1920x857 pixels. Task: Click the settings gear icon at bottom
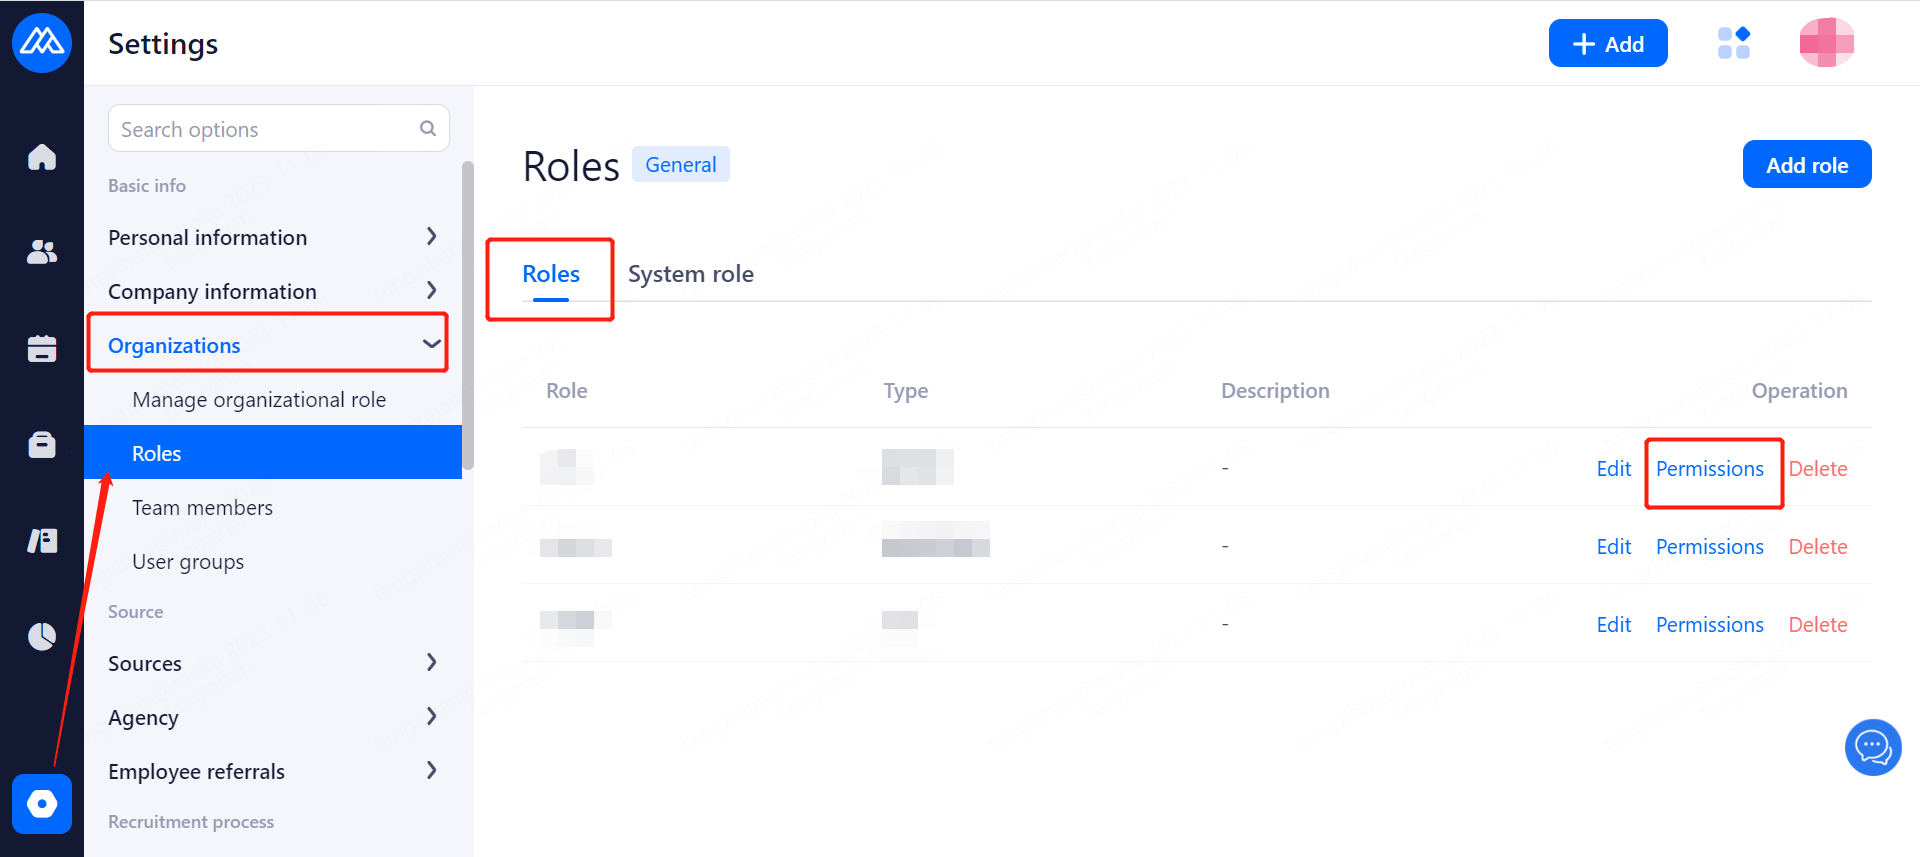click(42, 803)
